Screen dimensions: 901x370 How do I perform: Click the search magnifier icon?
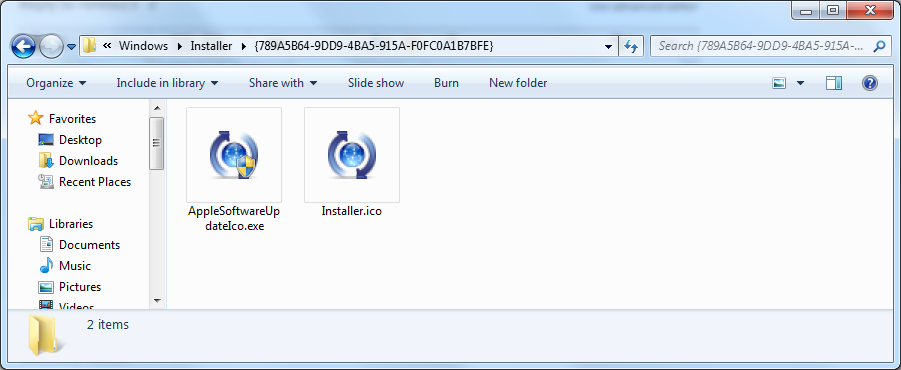(879, 46)
